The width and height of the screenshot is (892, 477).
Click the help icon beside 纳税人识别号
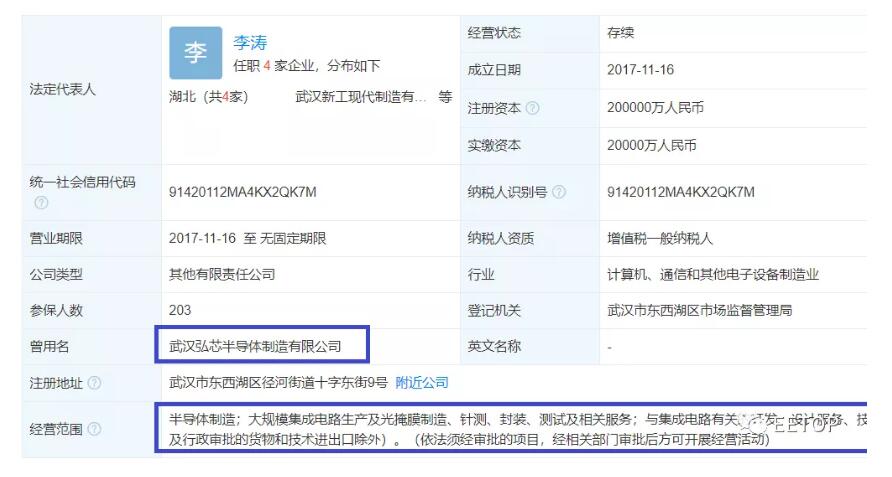pyautogui.click(x=559, y=192)
